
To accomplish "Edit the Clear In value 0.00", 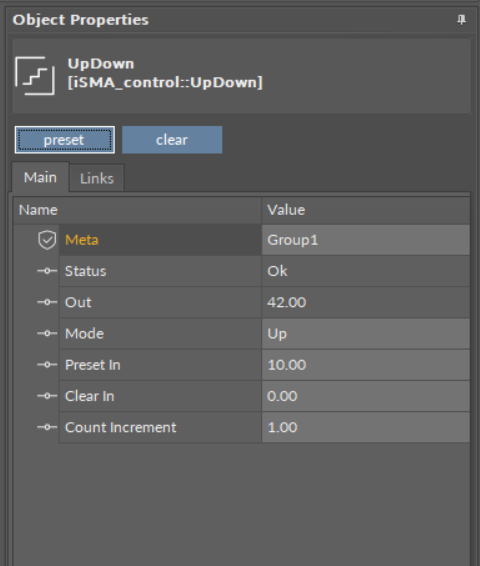I will pos(366,396).
